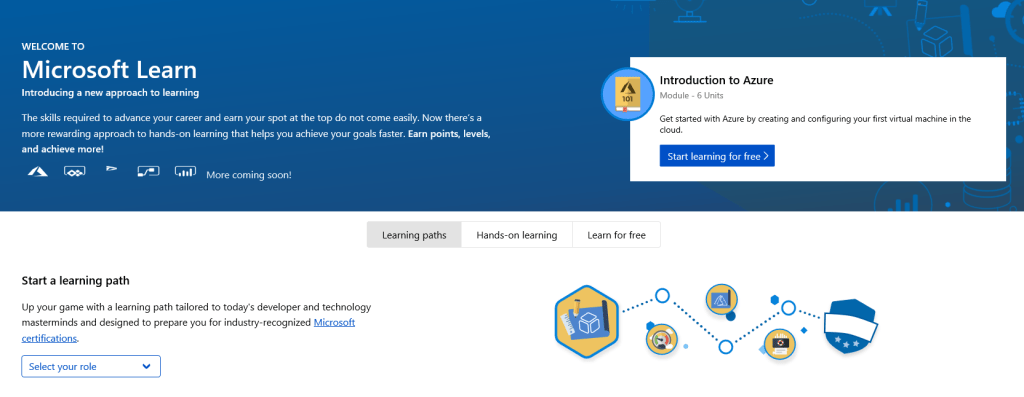Click the chevron arrow in Start learning button
Screen dimensions: 1024x397
click(765, 156)
